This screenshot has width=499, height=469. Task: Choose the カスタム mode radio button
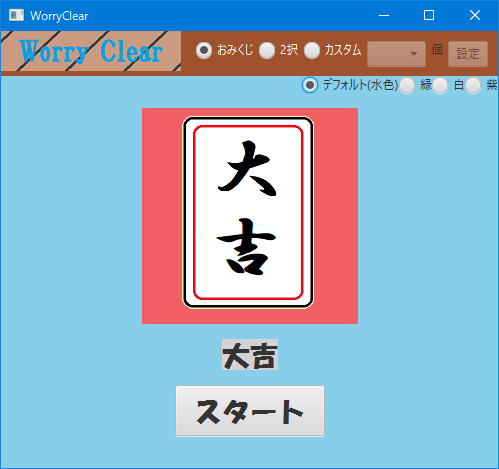click(x=312, y=51)
